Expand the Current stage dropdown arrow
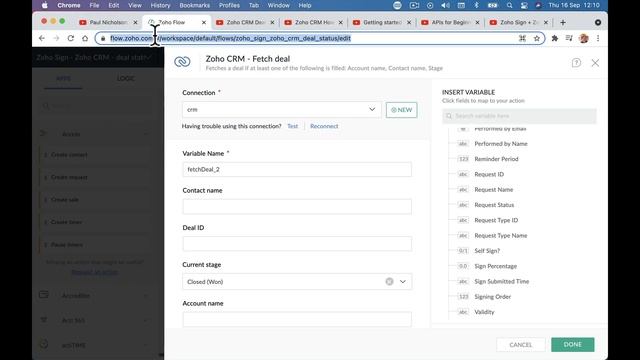 pyautogui.click(x=403, y=282)
